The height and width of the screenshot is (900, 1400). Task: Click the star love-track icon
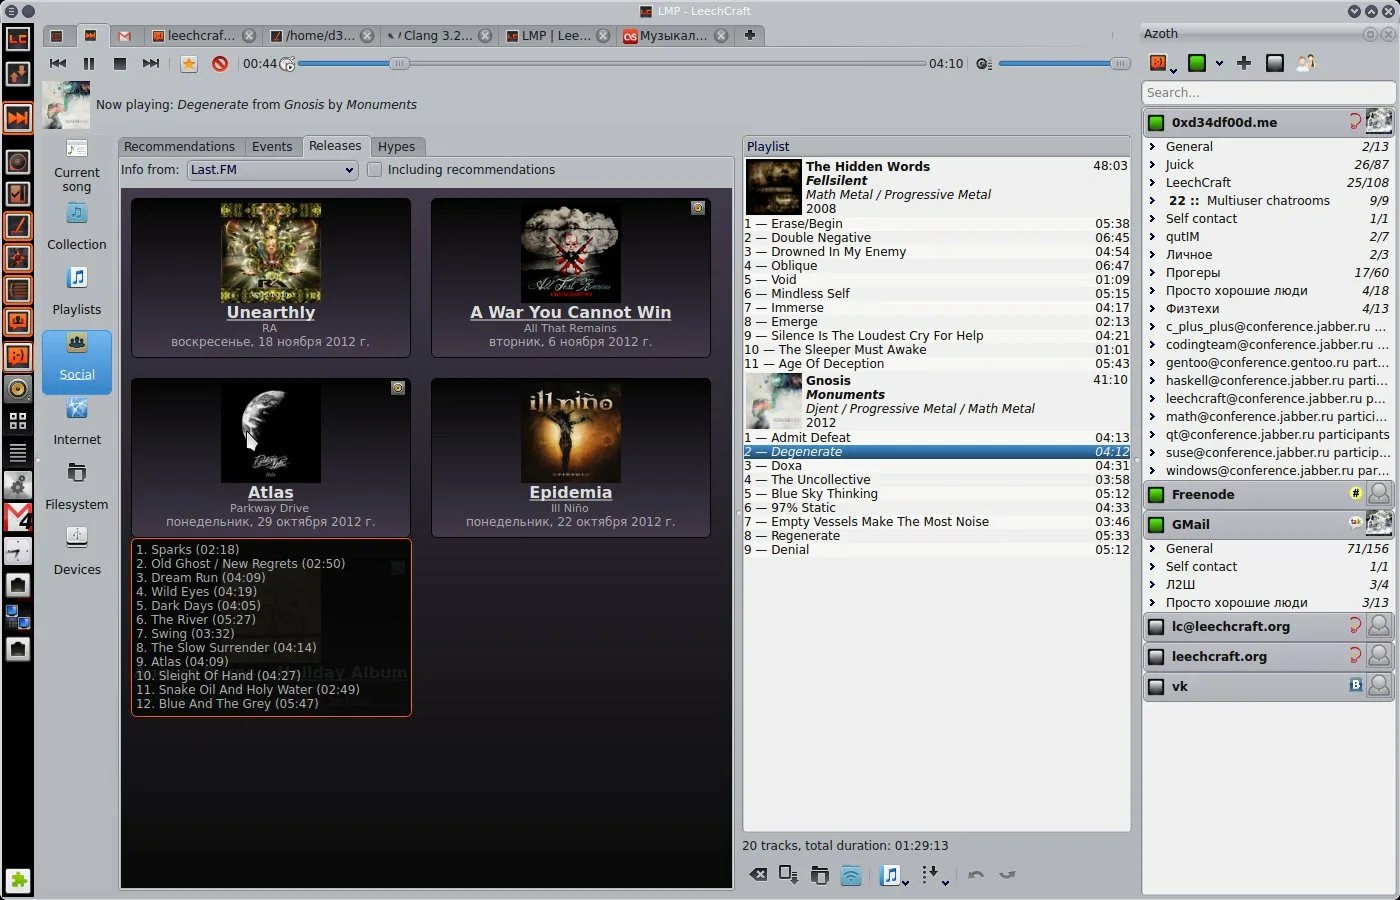point(189,64)
